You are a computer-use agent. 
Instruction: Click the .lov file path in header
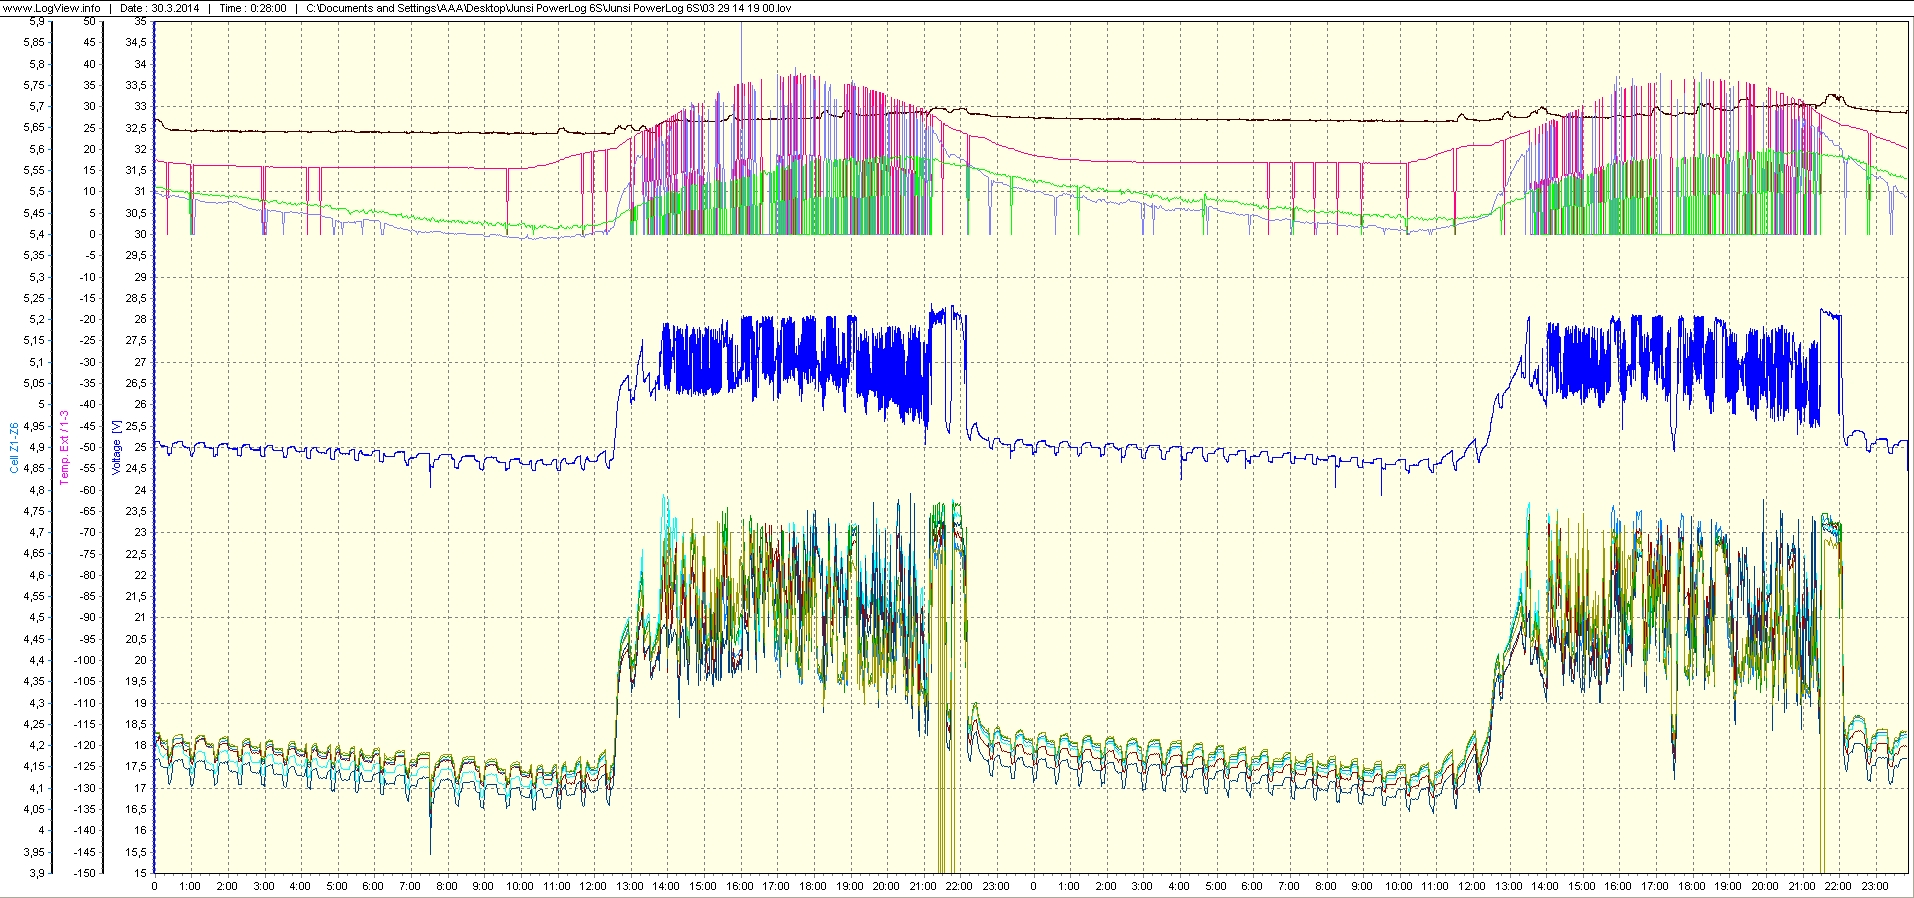(548, 8)
